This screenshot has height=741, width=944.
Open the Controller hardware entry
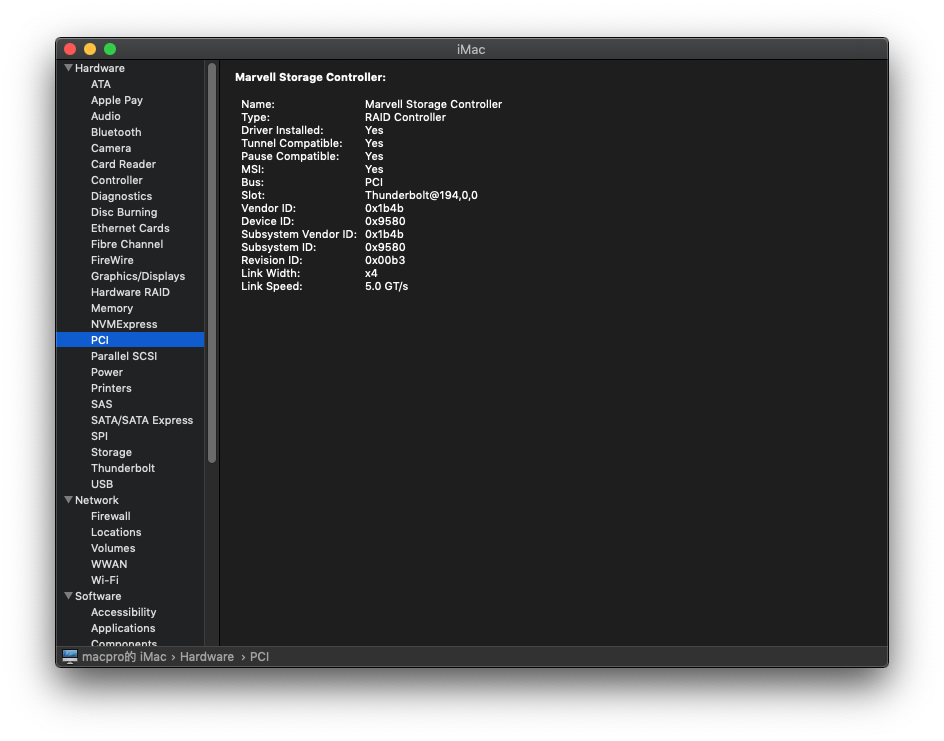(117, 180)
